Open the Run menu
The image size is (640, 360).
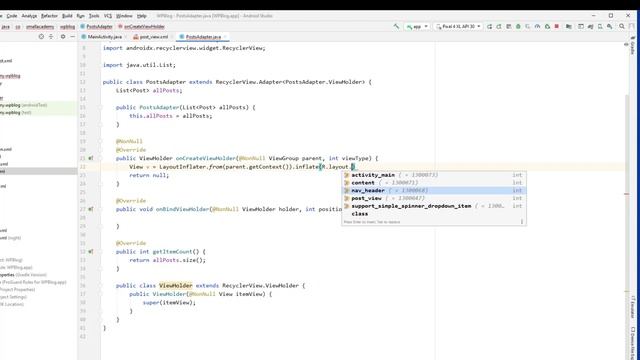coord(80,16)
